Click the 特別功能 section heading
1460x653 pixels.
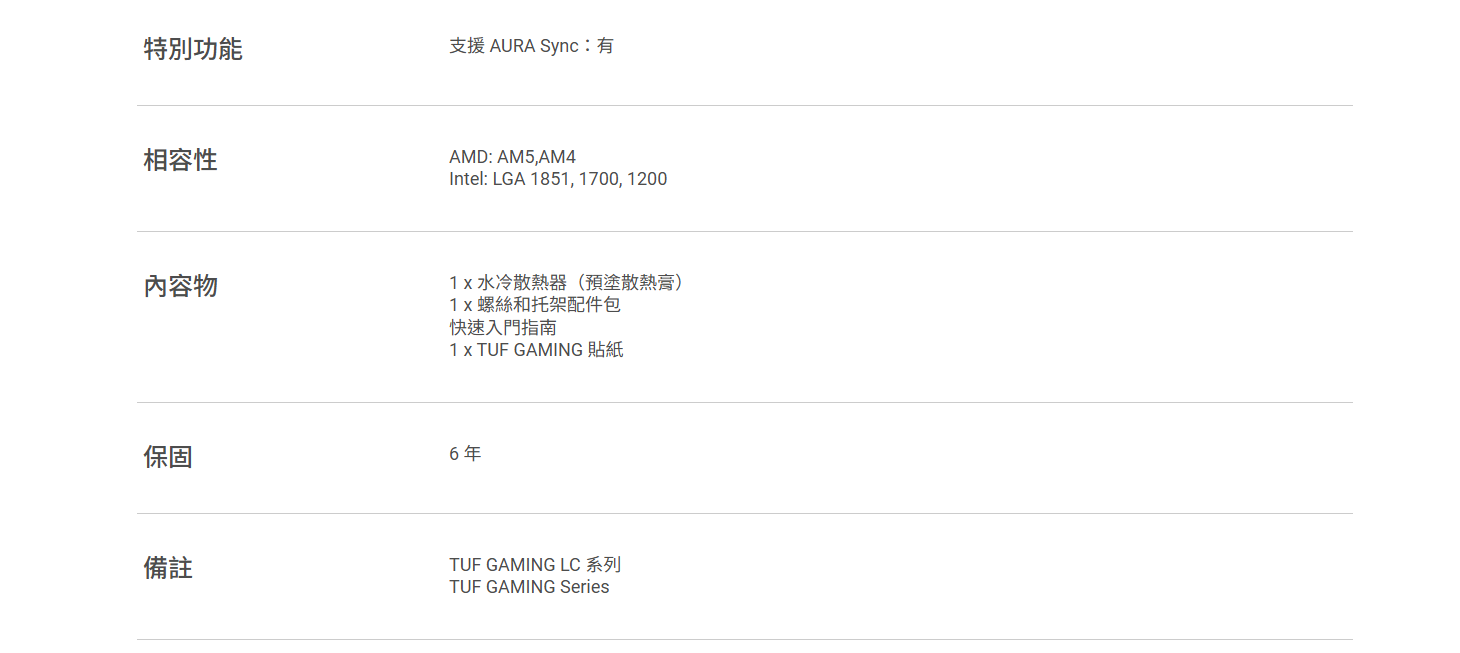pos(193,49)
